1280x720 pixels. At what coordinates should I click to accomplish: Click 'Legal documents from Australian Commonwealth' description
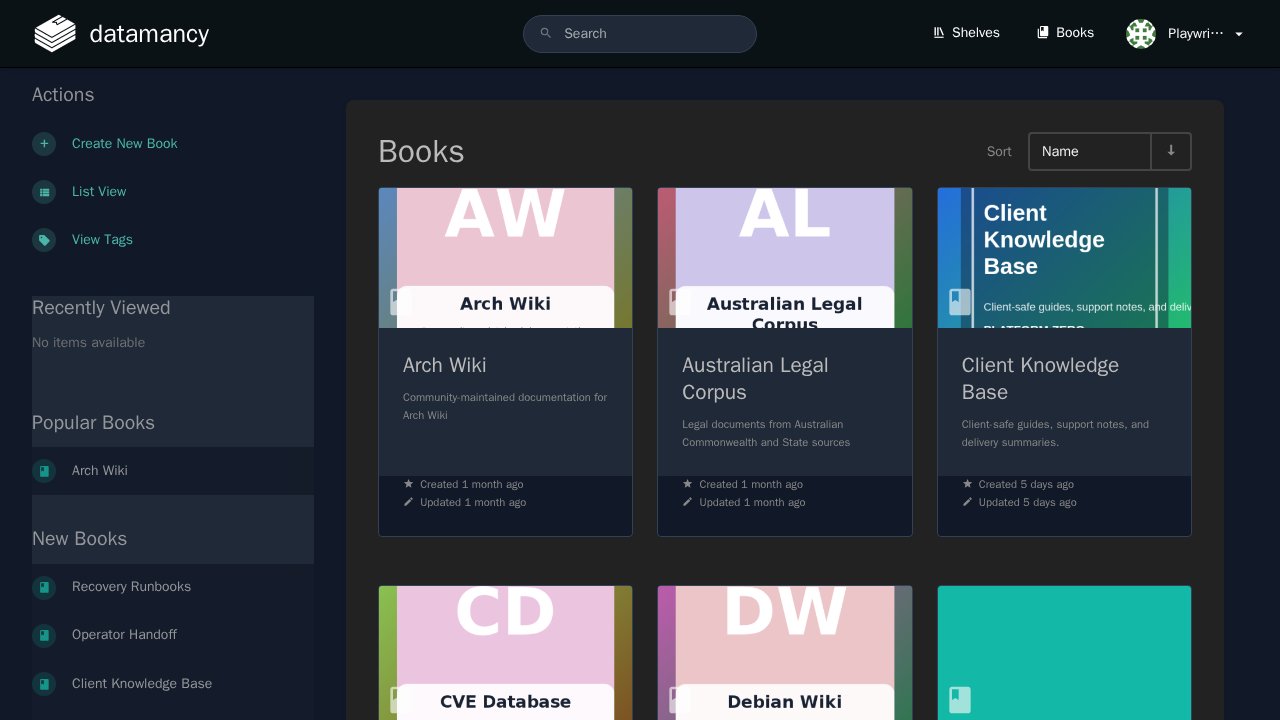click(766, 433)
